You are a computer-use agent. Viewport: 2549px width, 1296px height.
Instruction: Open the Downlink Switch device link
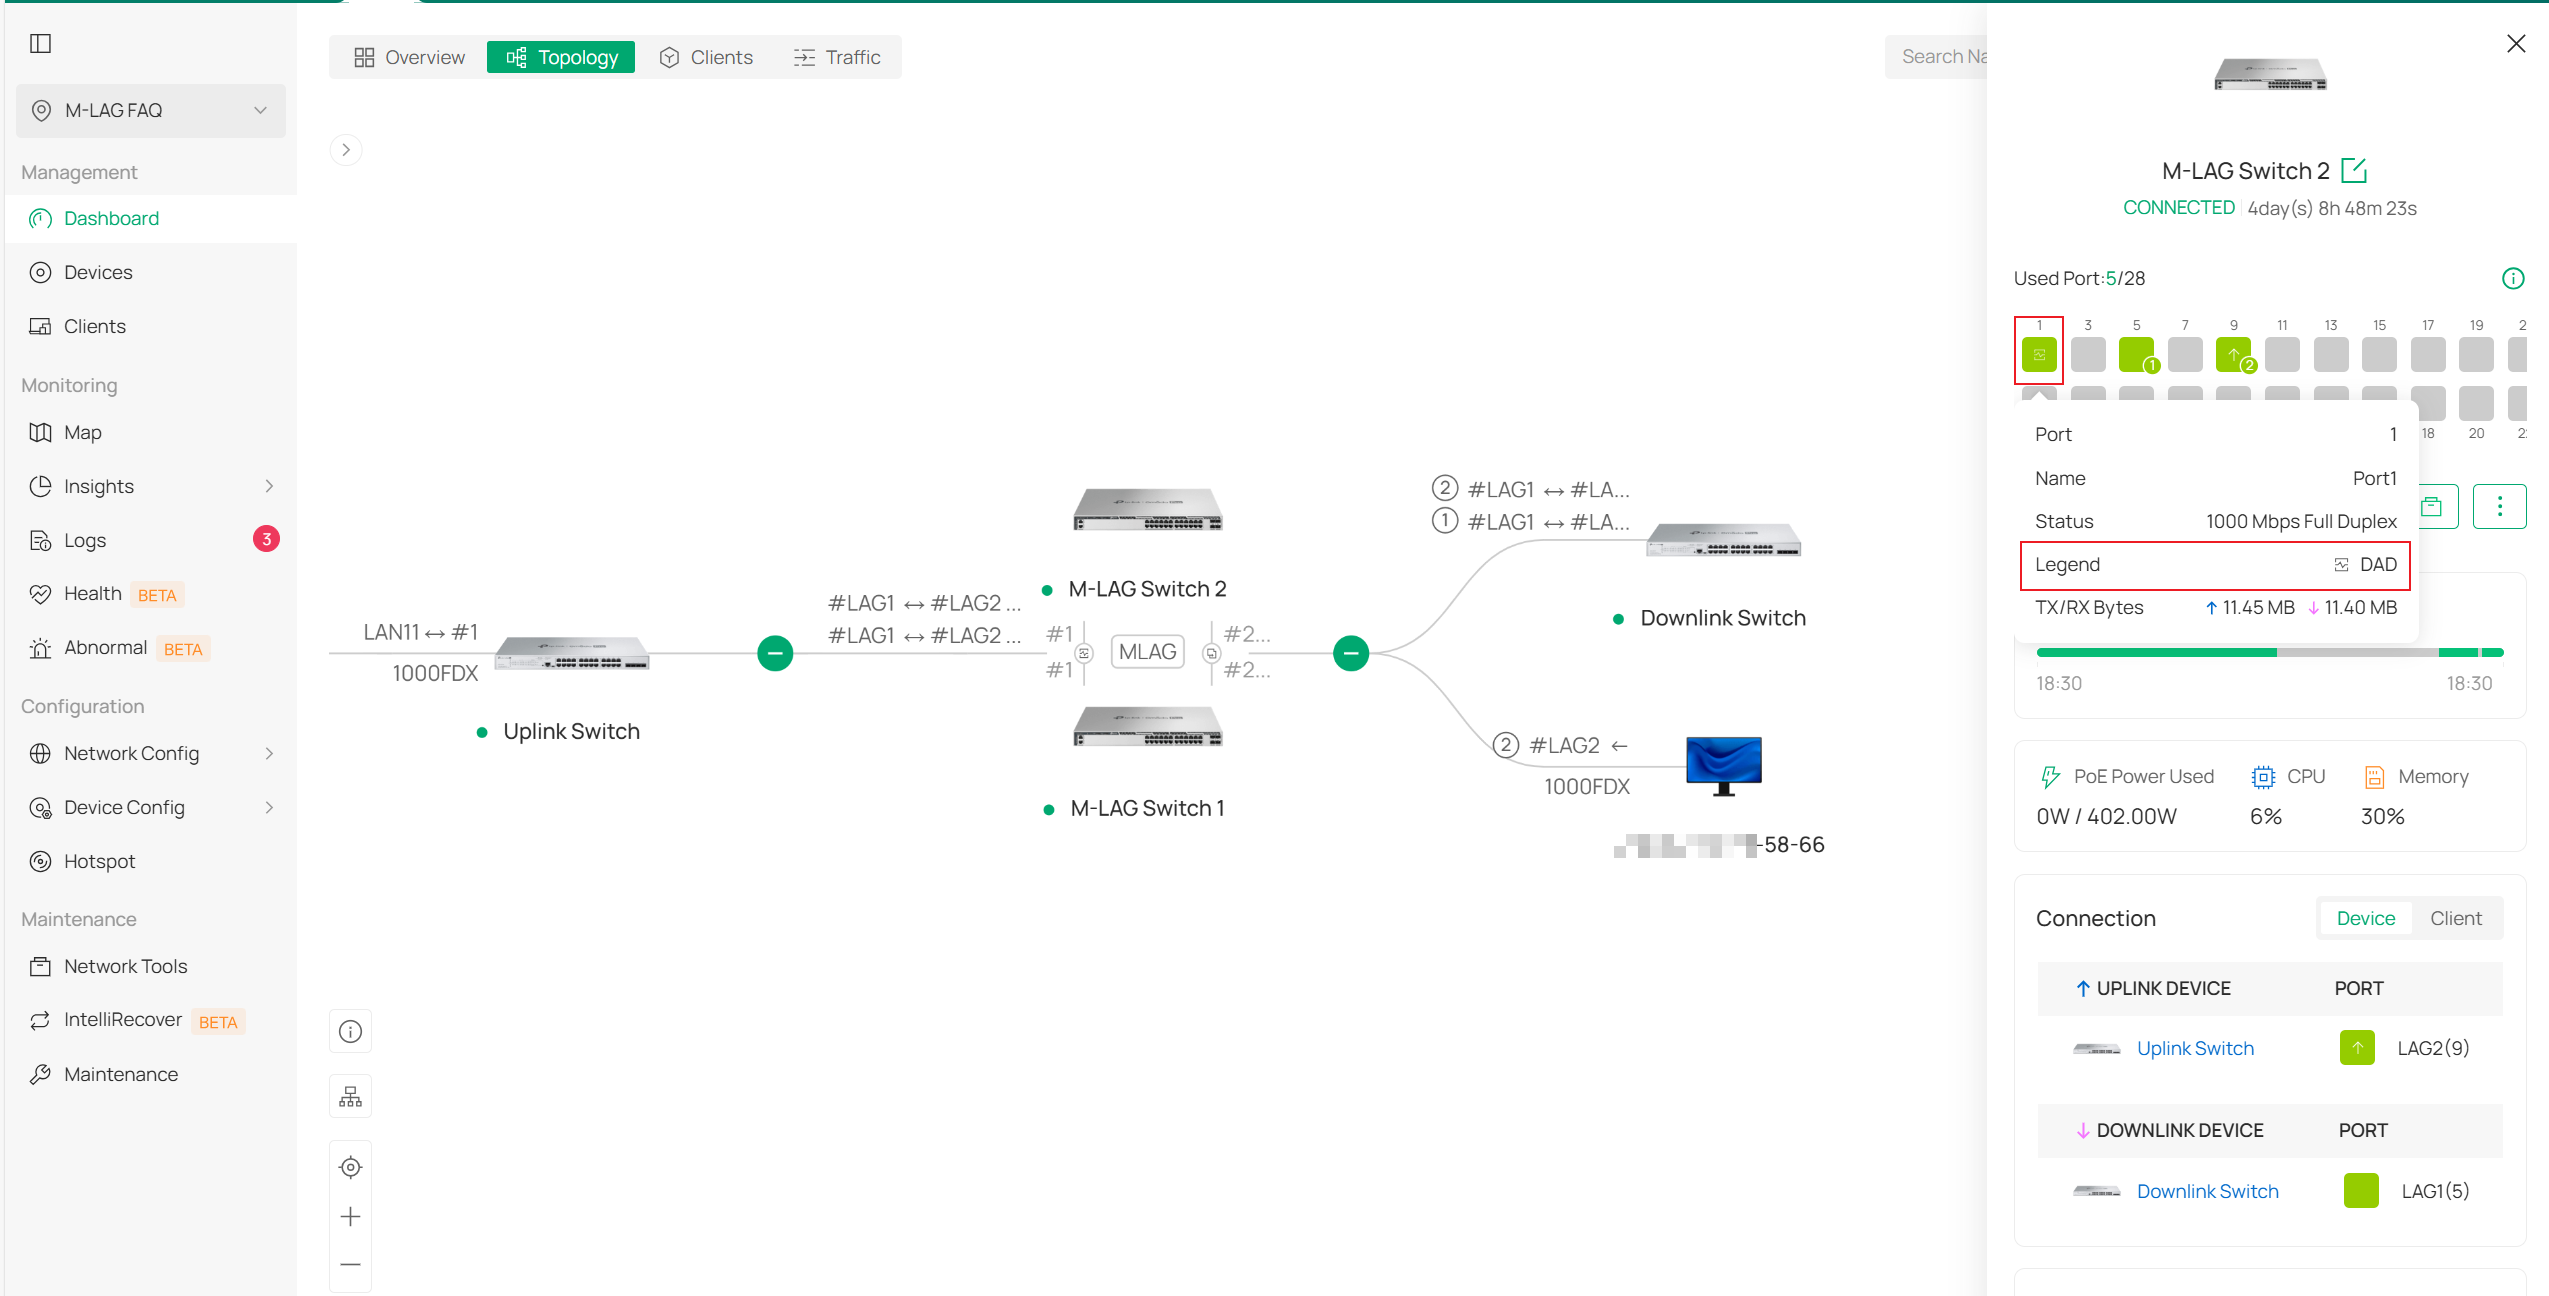(x=2207, y=1191)
